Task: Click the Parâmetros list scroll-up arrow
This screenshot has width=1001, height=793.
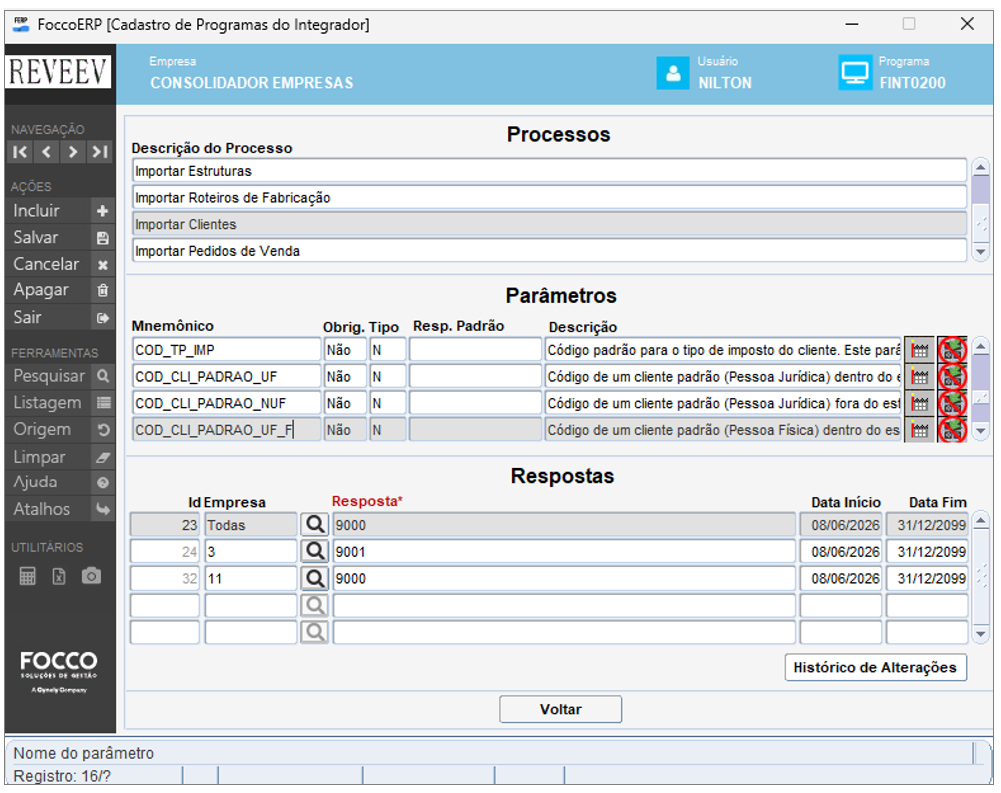Action: (x=981, y=347)
